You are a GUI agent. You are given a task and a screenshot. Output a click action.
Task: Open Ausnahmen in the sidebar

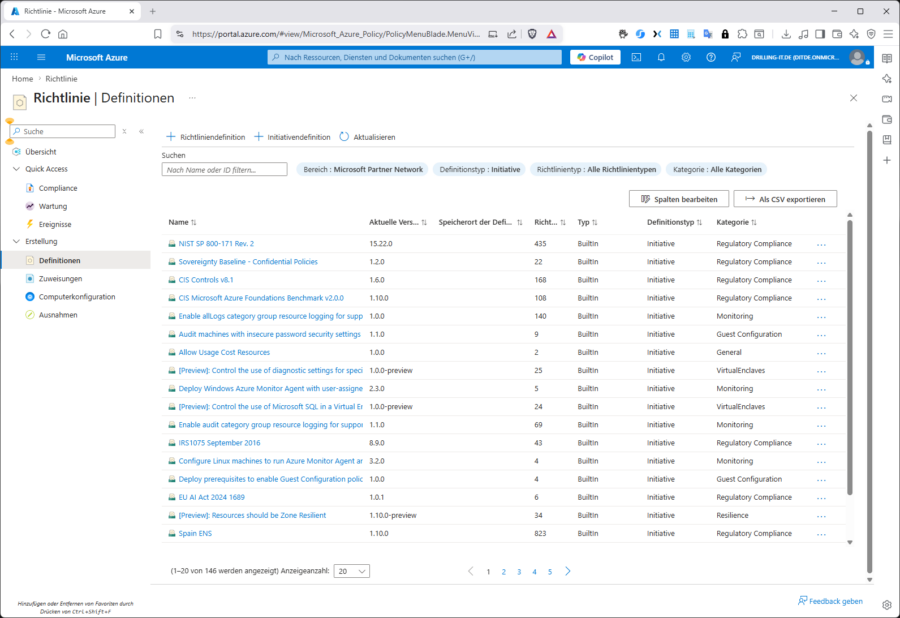tap(57, 314)
